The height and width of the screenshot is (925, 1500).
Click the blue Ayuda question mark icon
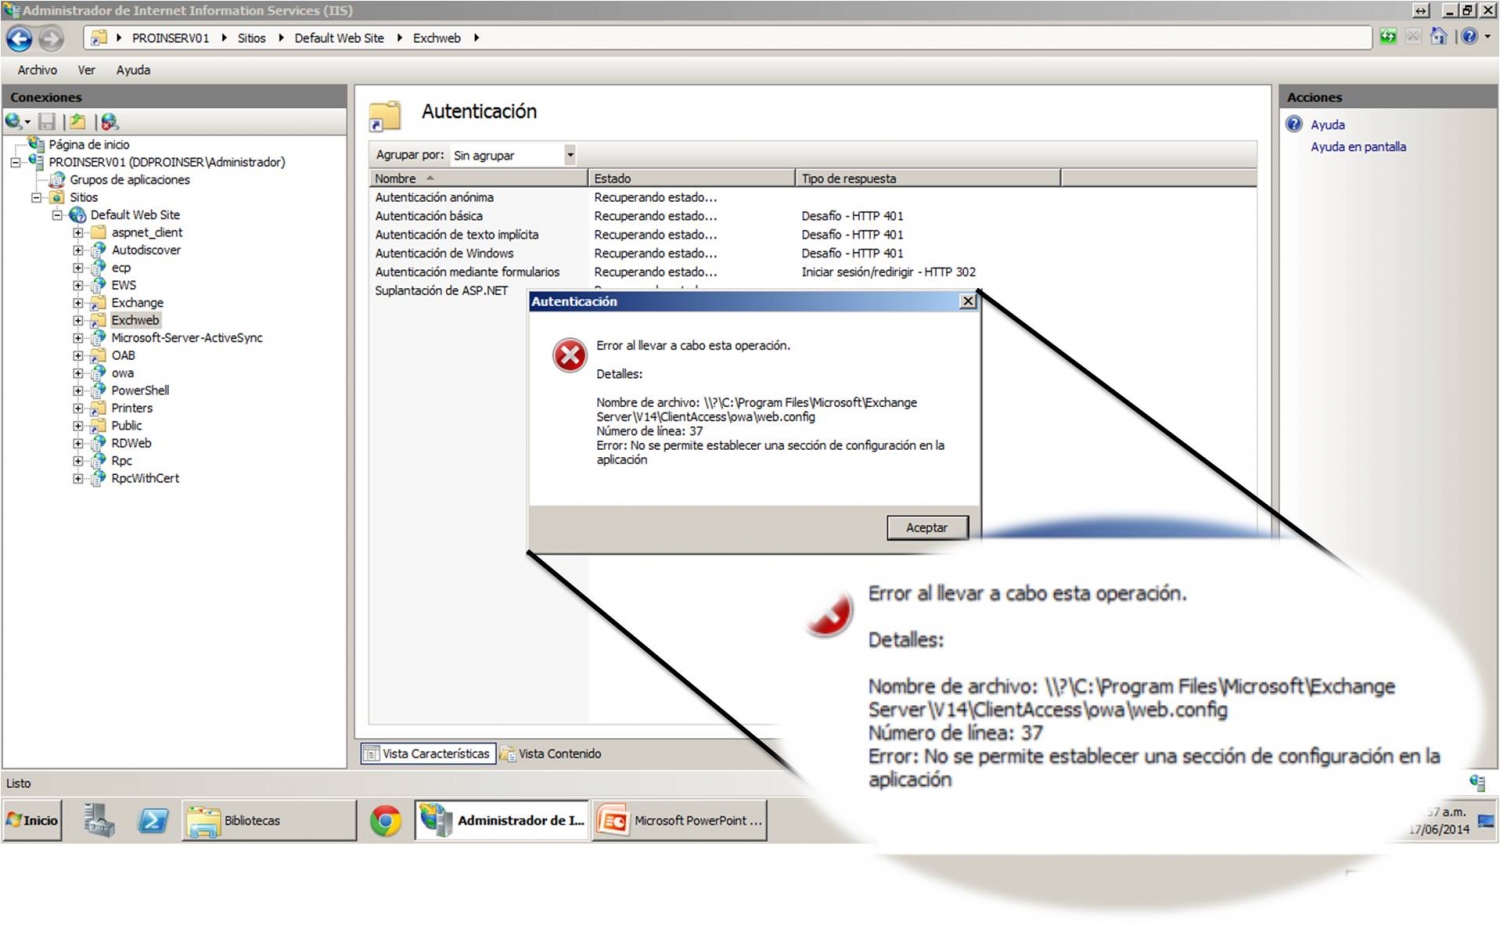[1294, 124]
